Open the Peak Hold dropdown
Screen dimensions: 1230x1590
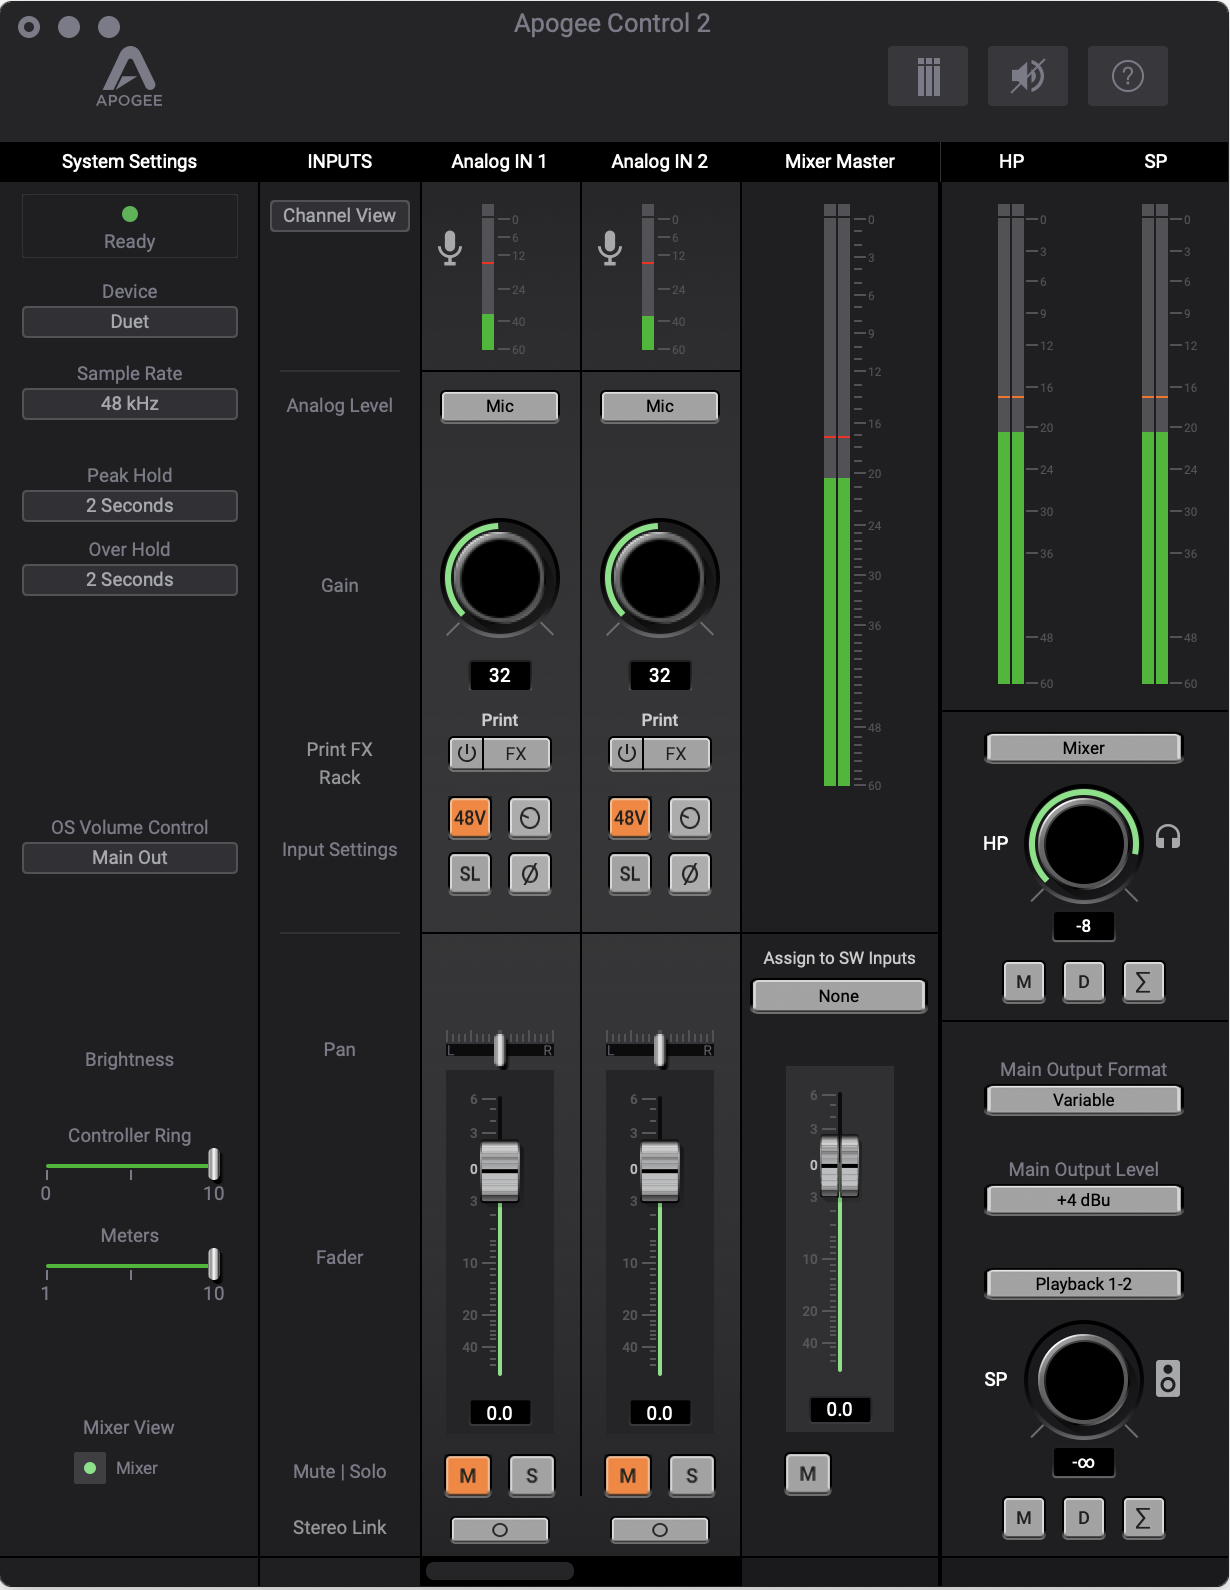tap(130, 506)
